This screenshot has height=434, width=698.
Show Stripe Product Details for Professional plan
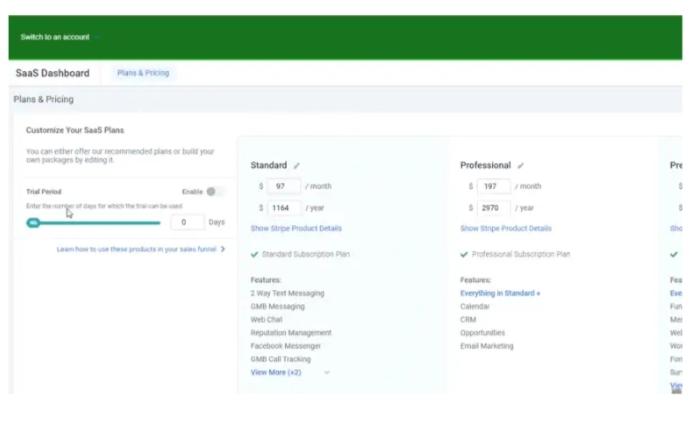point(506,229)
